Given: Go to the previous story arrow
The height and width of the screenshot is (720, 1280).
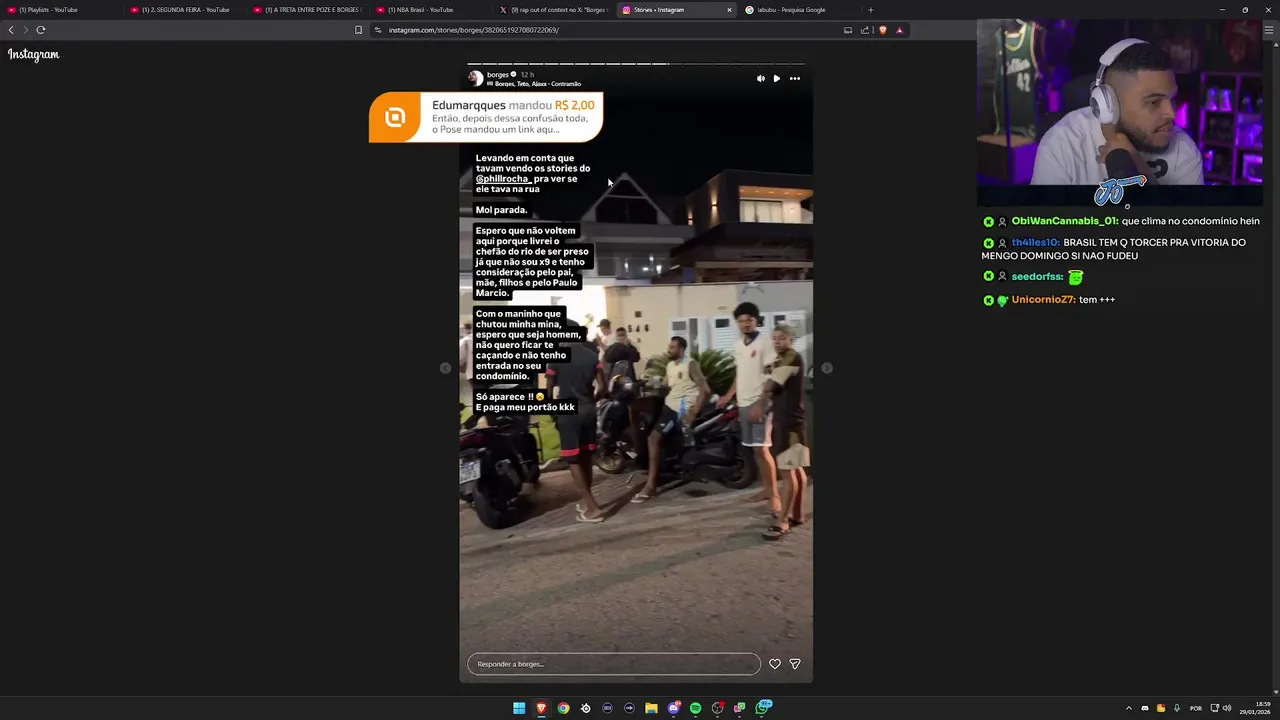Looking at the screenshot, I should (x=445, y=368).
